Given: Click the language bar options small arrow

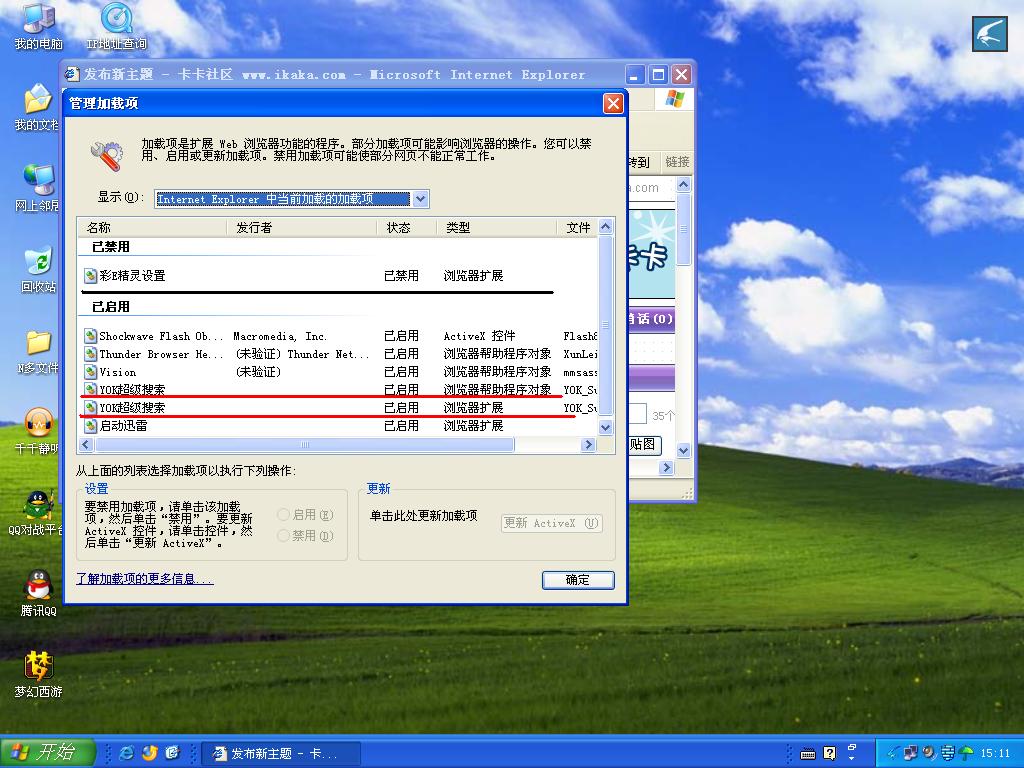Looking at the screenshot, I should (852, 759).
